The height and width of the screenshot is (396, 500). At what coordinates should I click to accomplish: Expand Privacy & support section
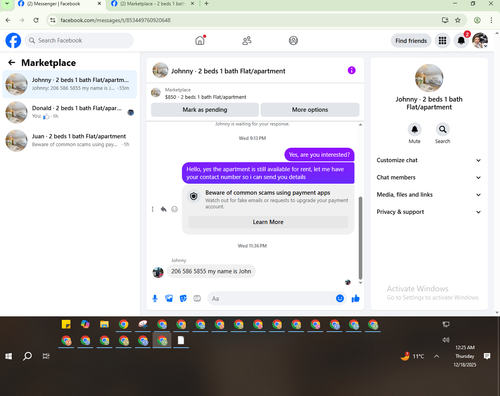[429, 212]
